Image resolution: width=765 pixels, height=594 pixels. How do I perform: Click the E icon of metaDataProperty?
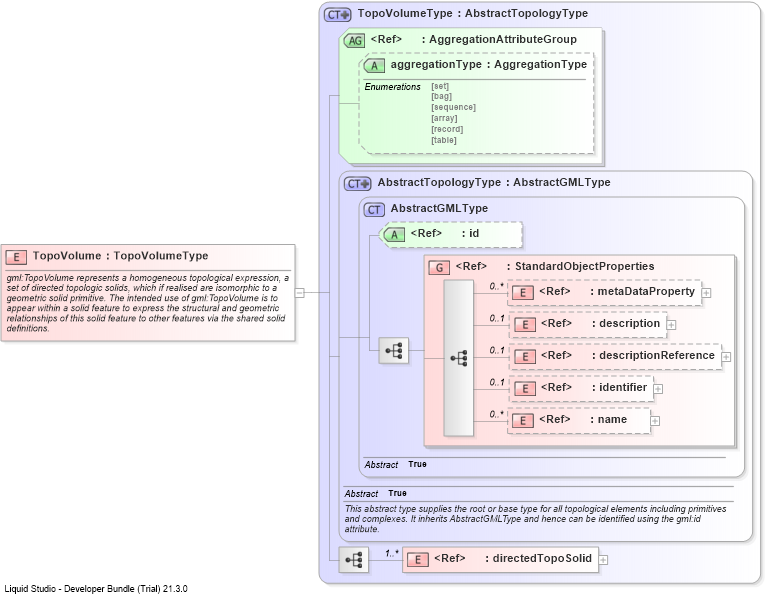523,293
